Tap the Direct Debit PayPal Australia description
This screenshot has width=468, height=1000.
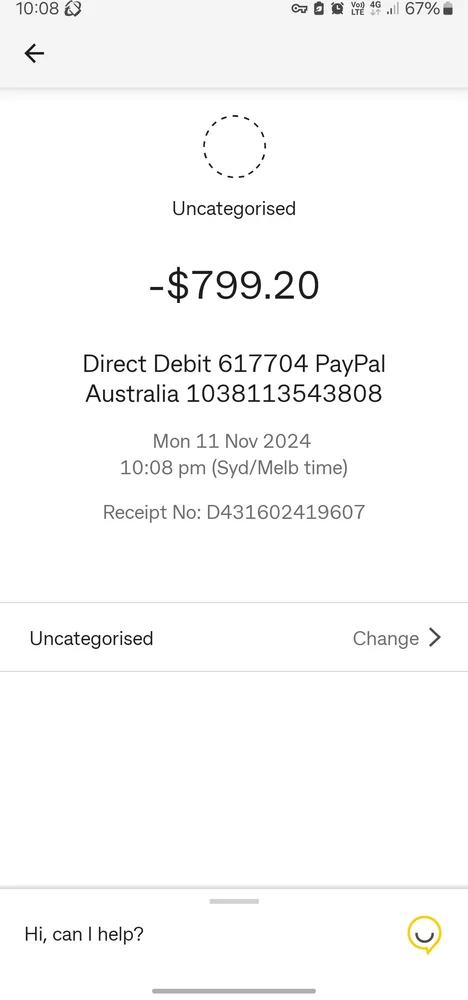[x=234, y=379]
